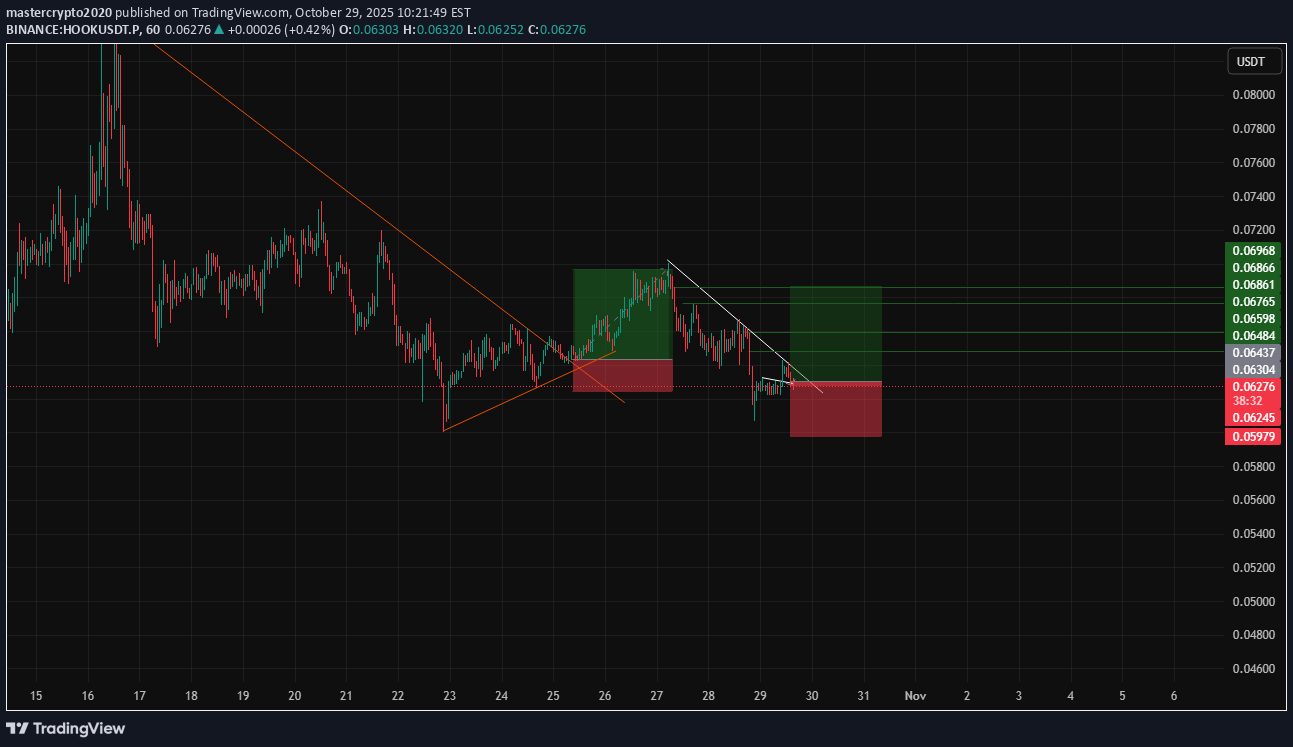
Task: Open the USDT currency selector
Action: pyautogui.click(x=1250, y=62)
